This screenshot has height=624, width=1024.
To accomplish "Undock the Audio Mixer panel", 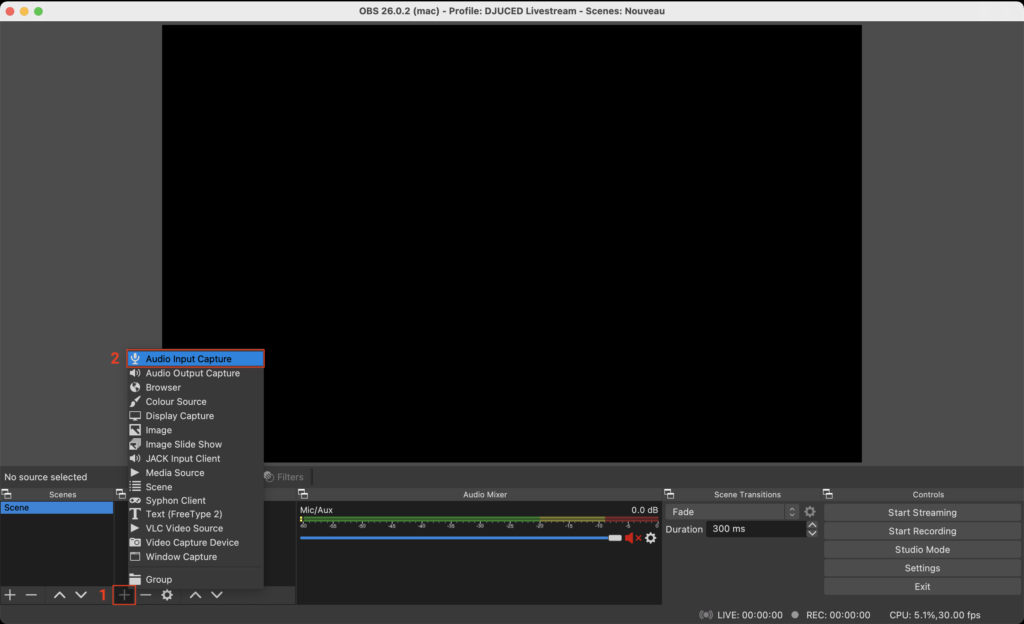I will 303,494.
